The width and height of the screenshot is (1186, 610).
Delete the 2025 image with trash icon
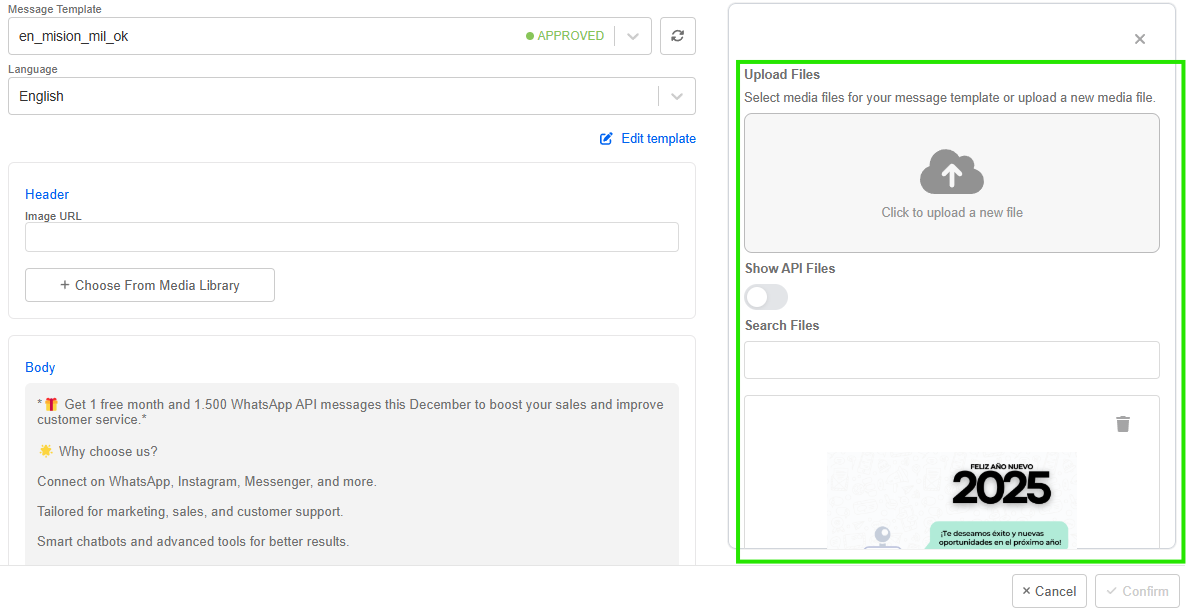pyautogui.click(x=1122, y=424)
